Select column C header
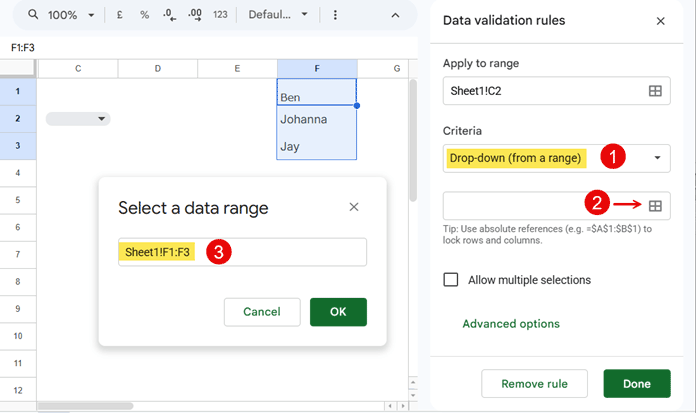This screenshot has height=413, width=696. point(78,68)
